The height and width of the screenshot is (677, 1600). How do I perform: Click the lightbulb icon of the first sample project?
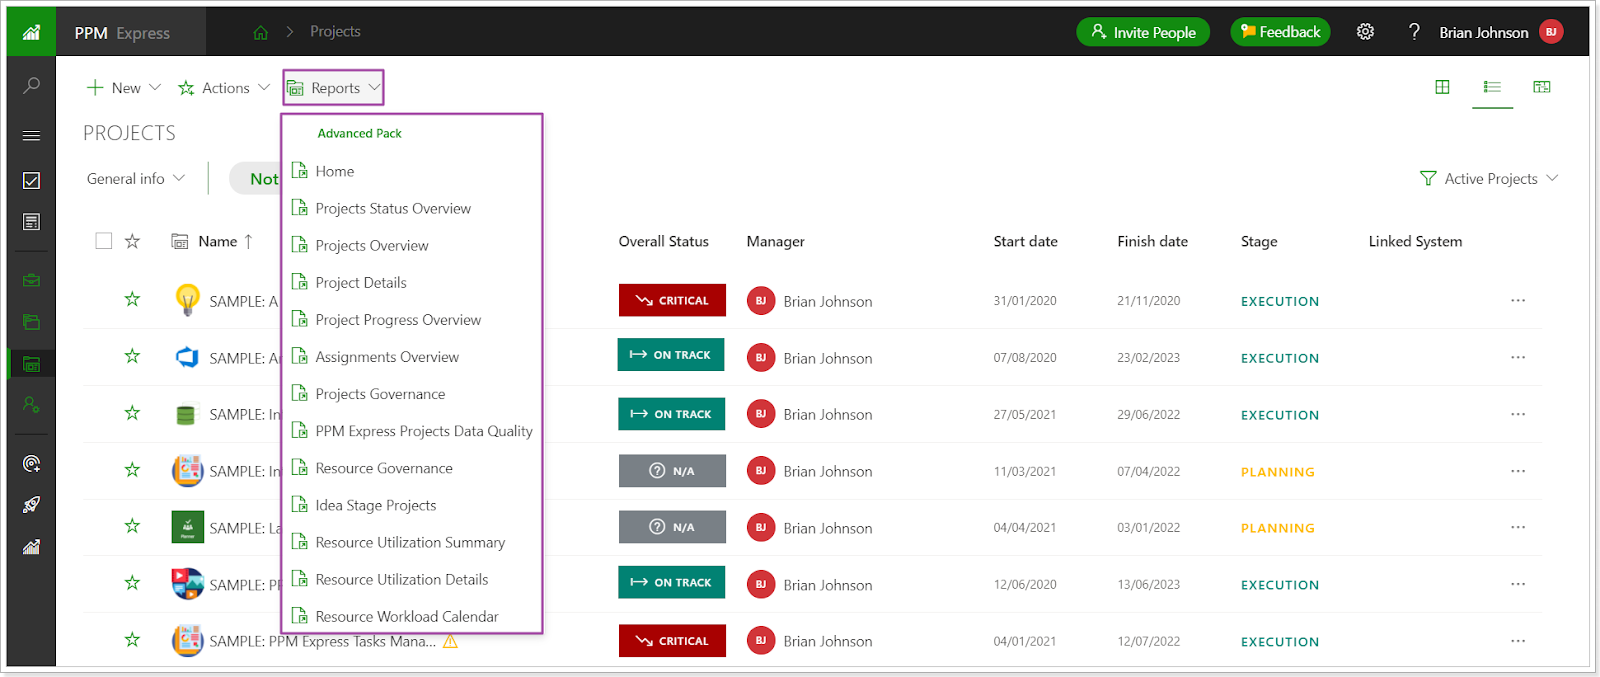(187, 300)
